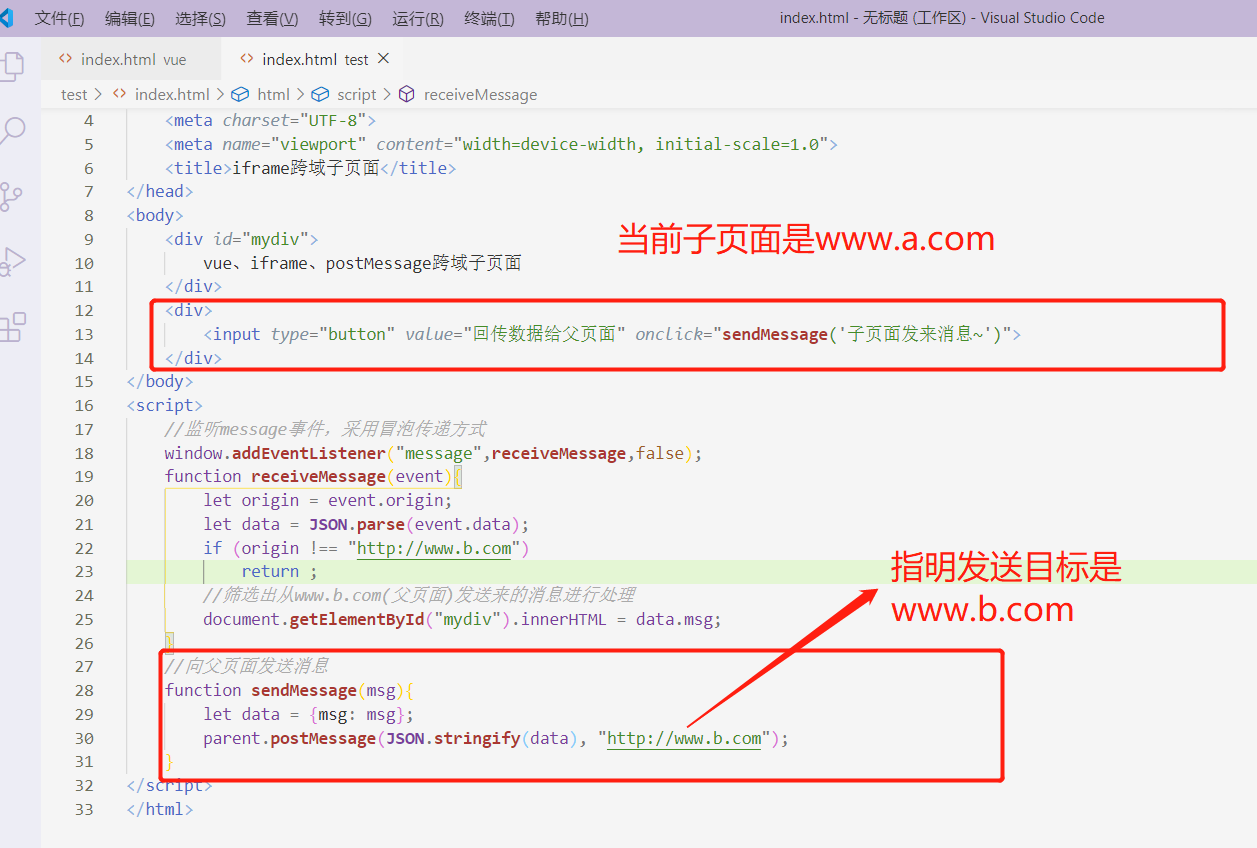Click the opening <body> tag on line 8
1257x848 pixels.
[155, 215]
